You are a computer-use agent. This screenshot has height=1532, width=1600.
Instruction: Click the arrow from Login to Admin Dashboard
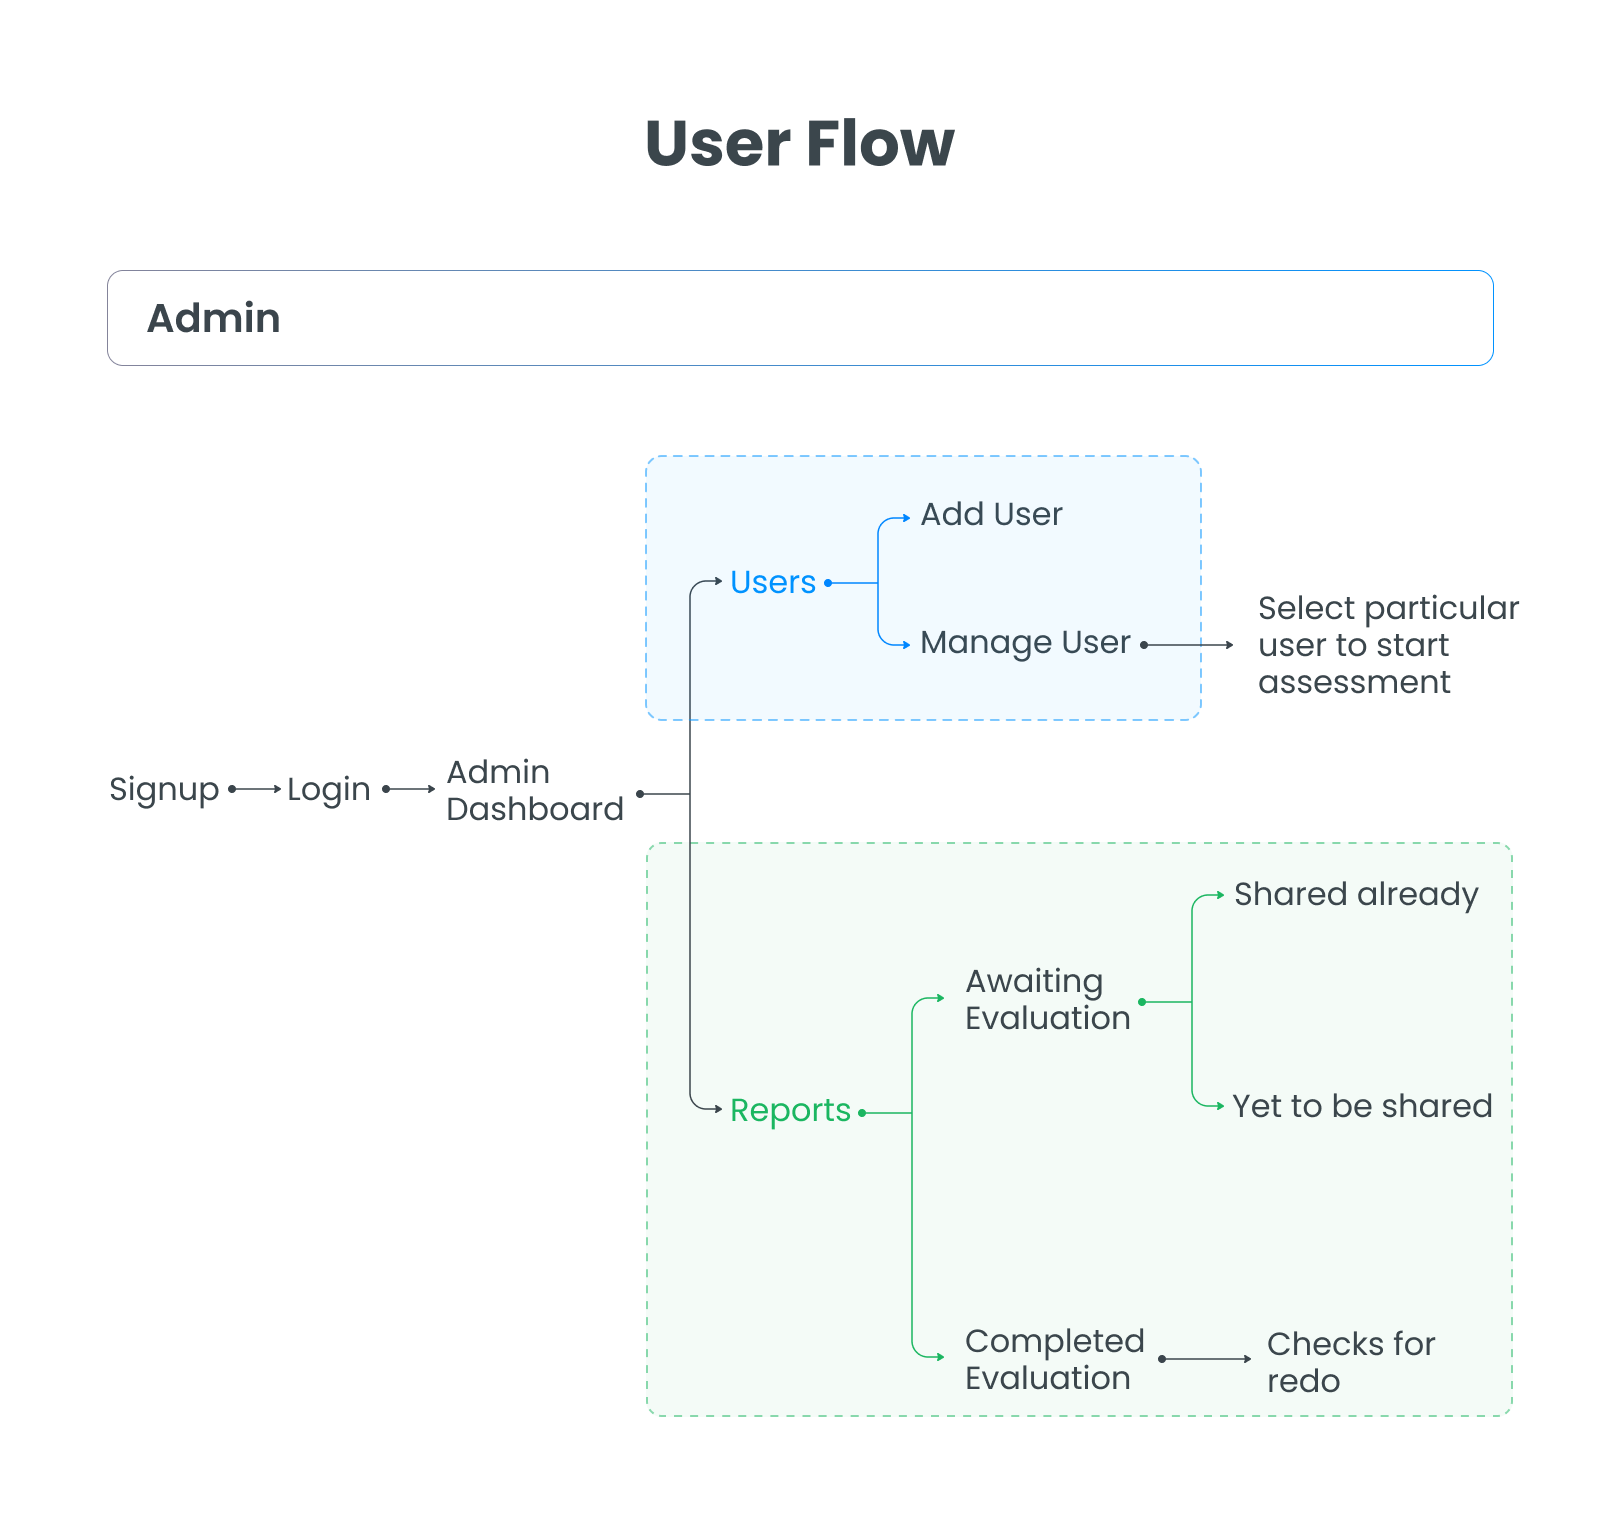coord(410,789)
